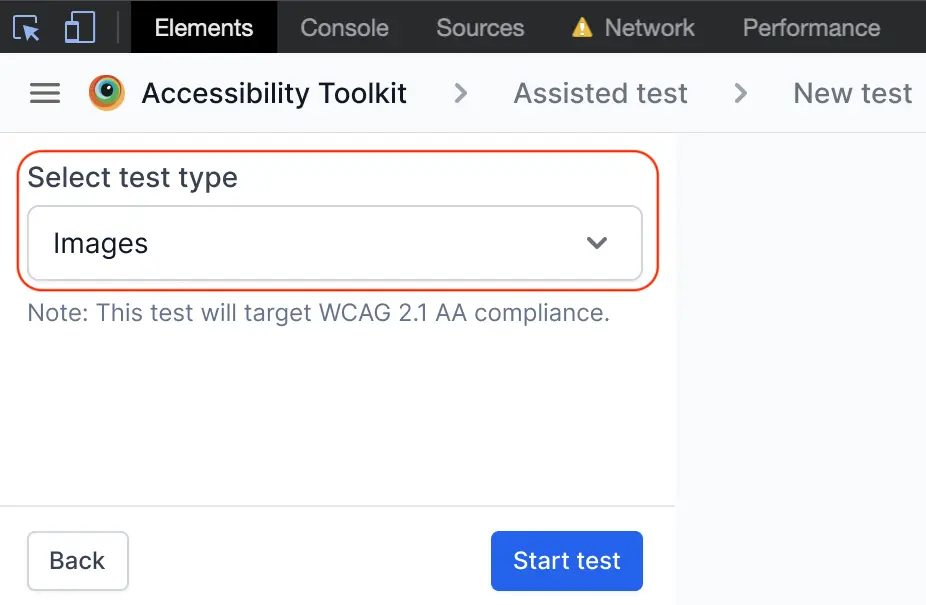This screenshot has width=926, height=605.
Task: Click the WCAG 2.1 AA note text
Action: 318,313
